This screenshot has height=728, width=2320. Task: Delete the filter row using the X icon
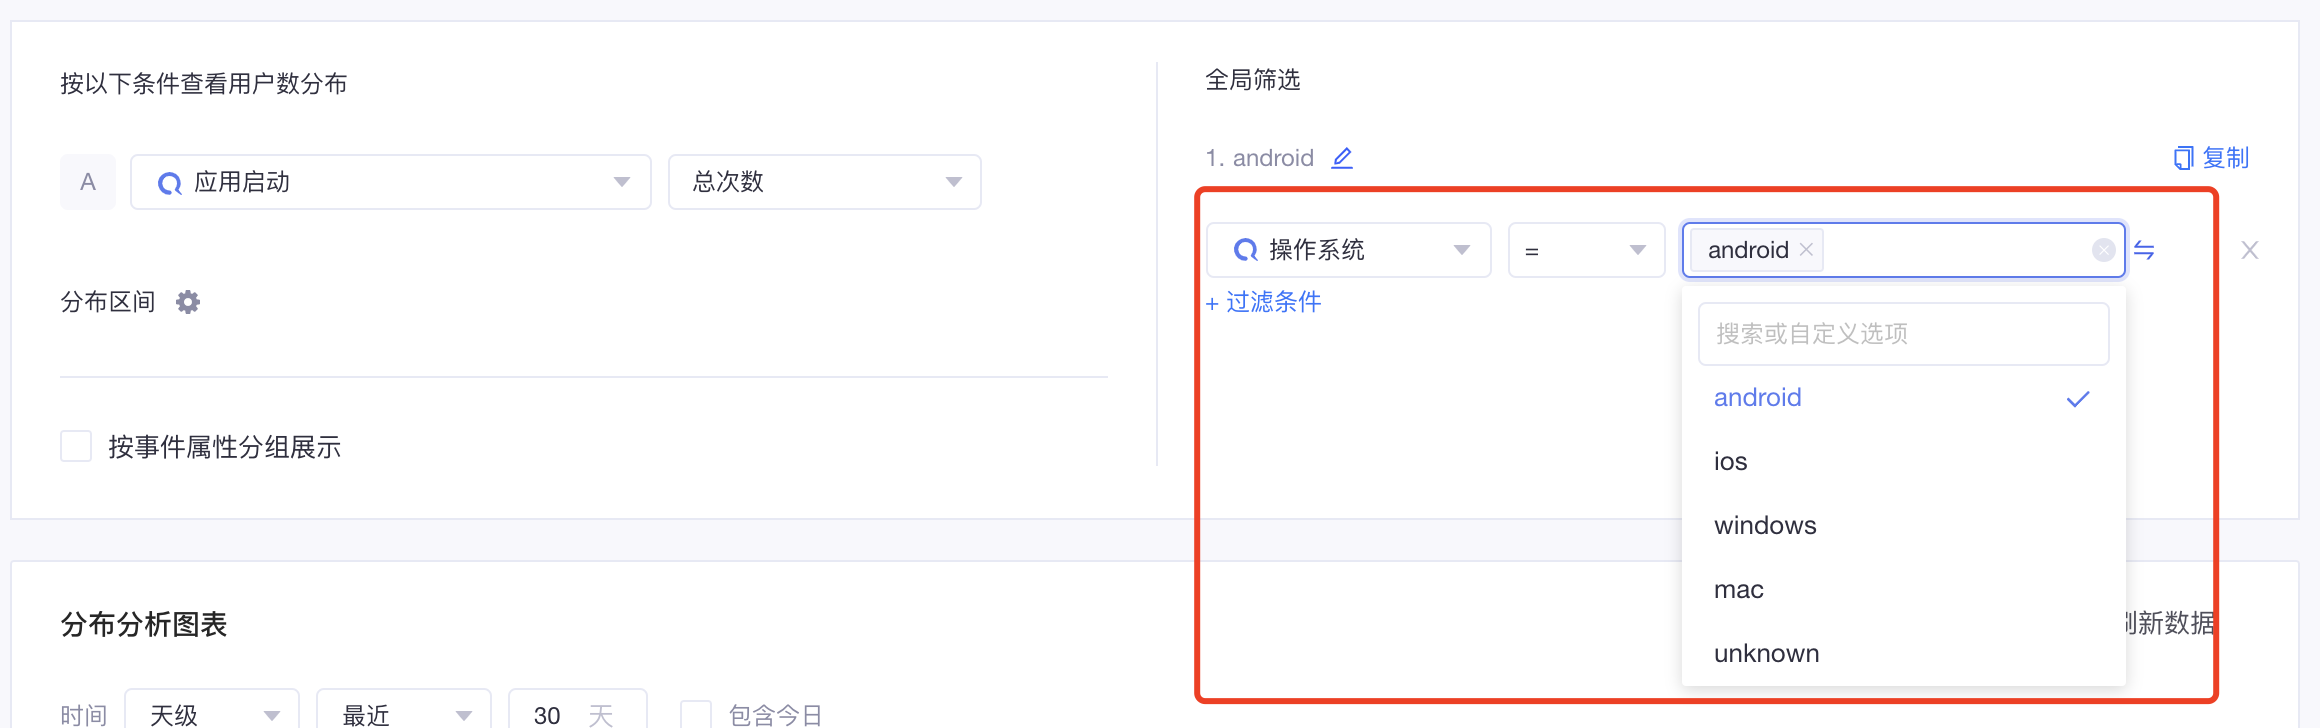[2250, 250]
